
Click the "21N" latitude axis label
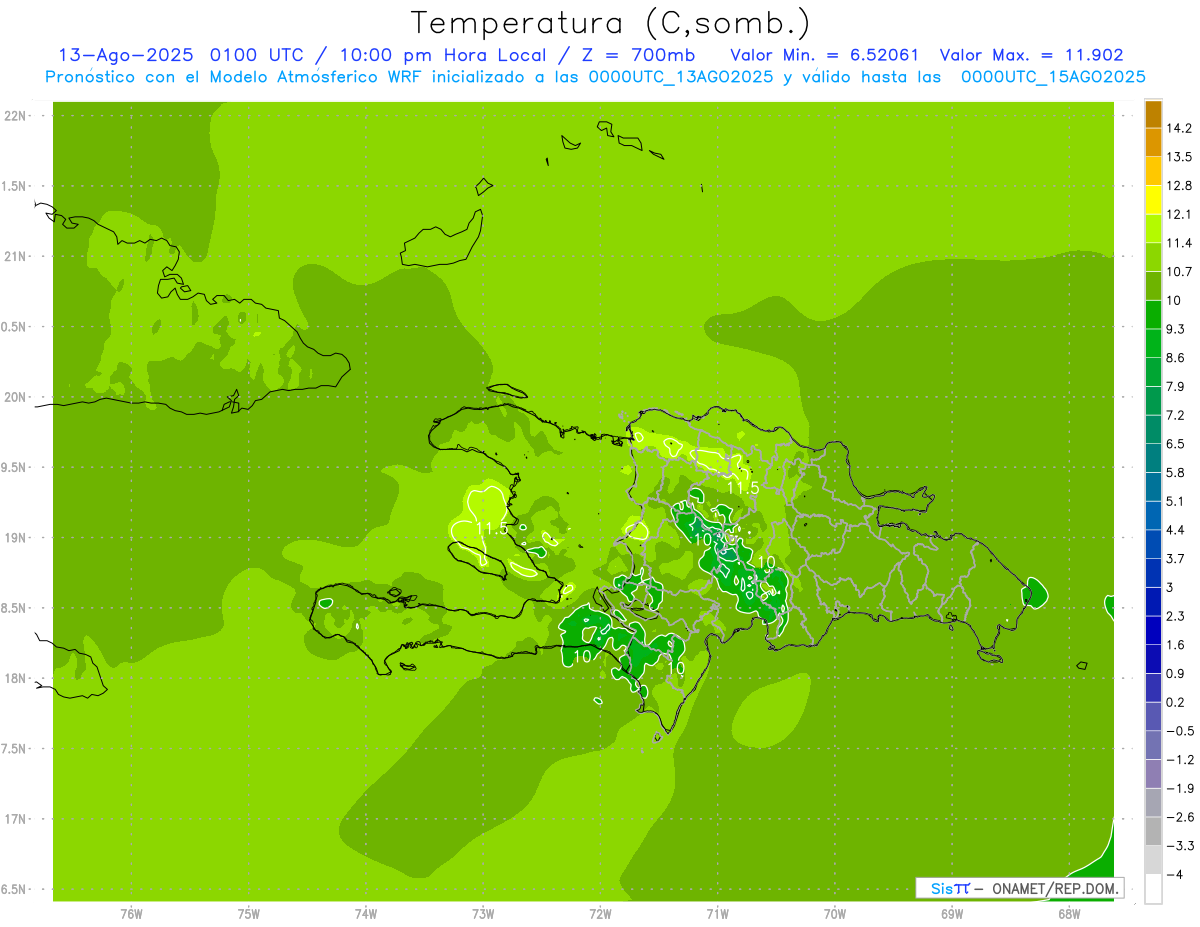tap(17, 257)
